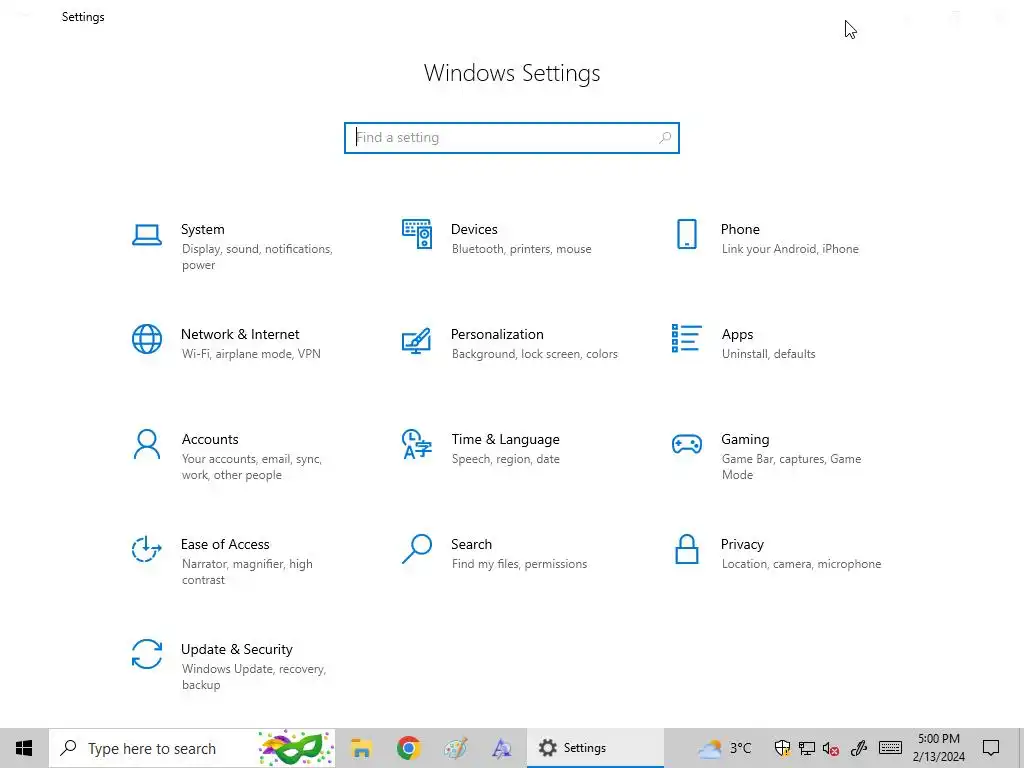Click the taskbar Type here to search box

click(192, 748)
